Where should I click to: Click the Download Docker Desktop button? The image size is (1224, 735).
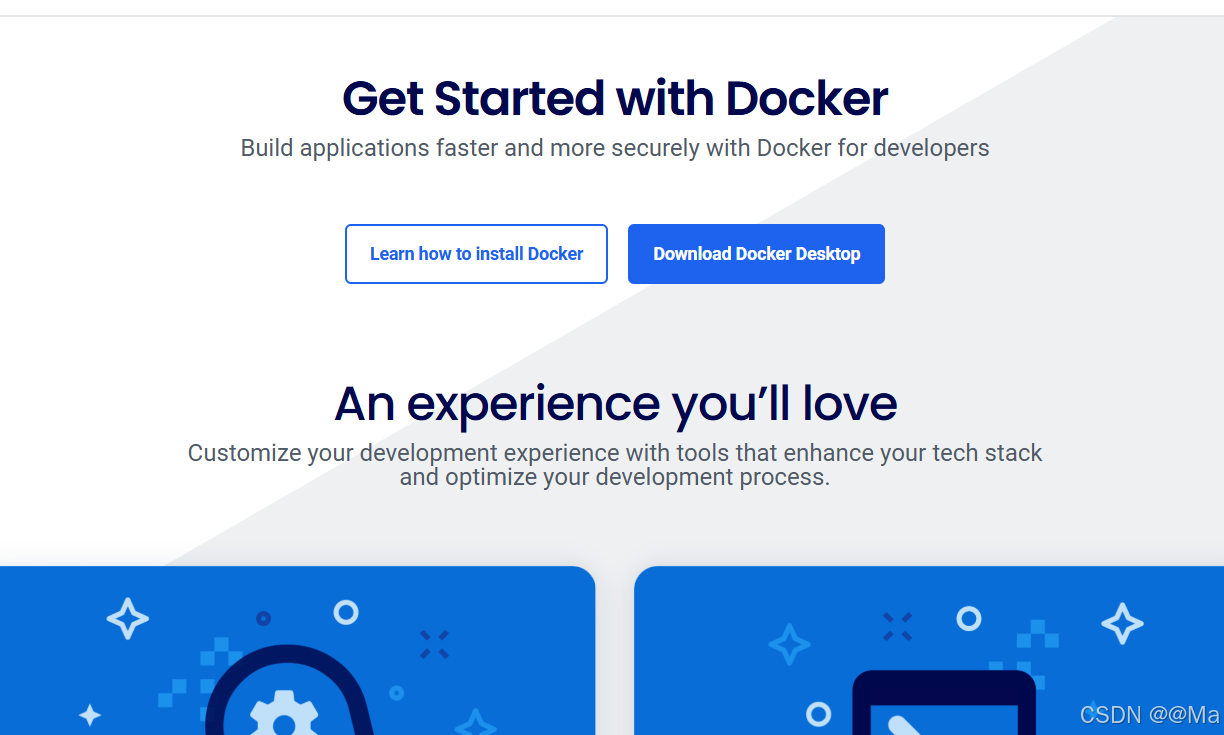coord(756,254)
